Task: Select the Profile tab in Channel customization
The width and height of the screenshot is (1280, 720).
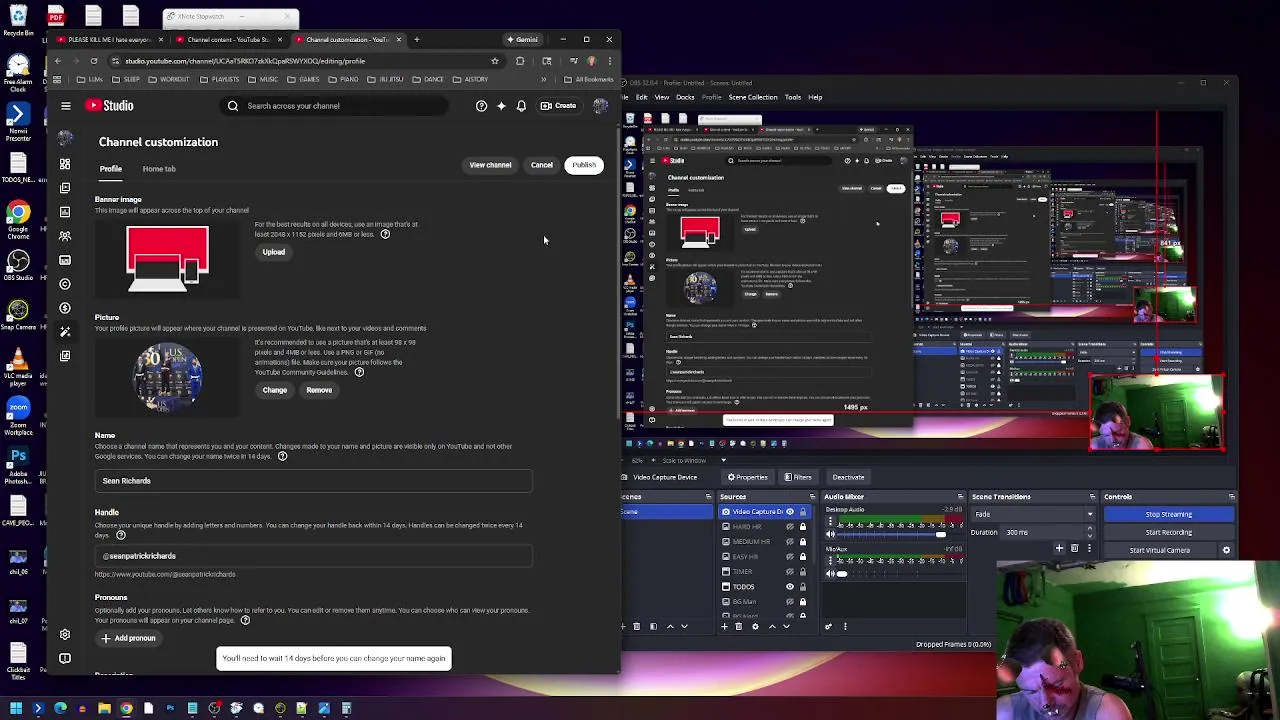Action: (x=111, y=169)
